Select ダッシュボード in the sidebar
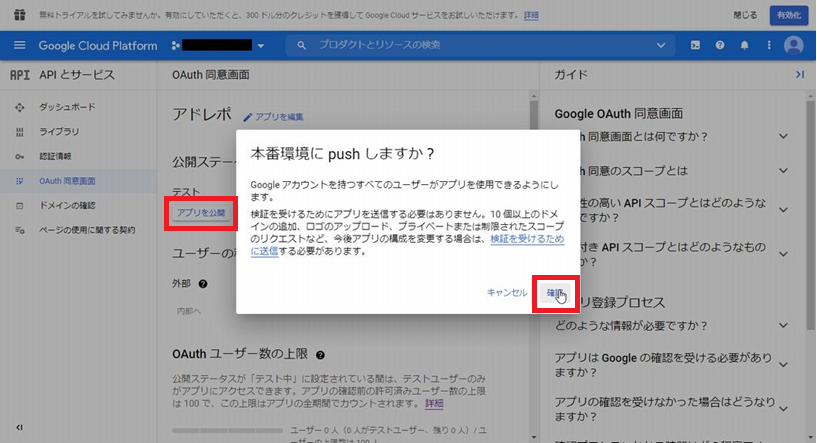 tap(78, 107)
